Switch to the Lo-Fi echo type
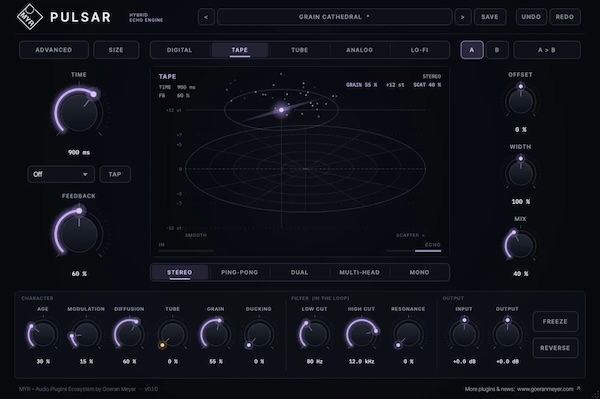This screenshot has width=600, height=399. [x=419, y=50]
